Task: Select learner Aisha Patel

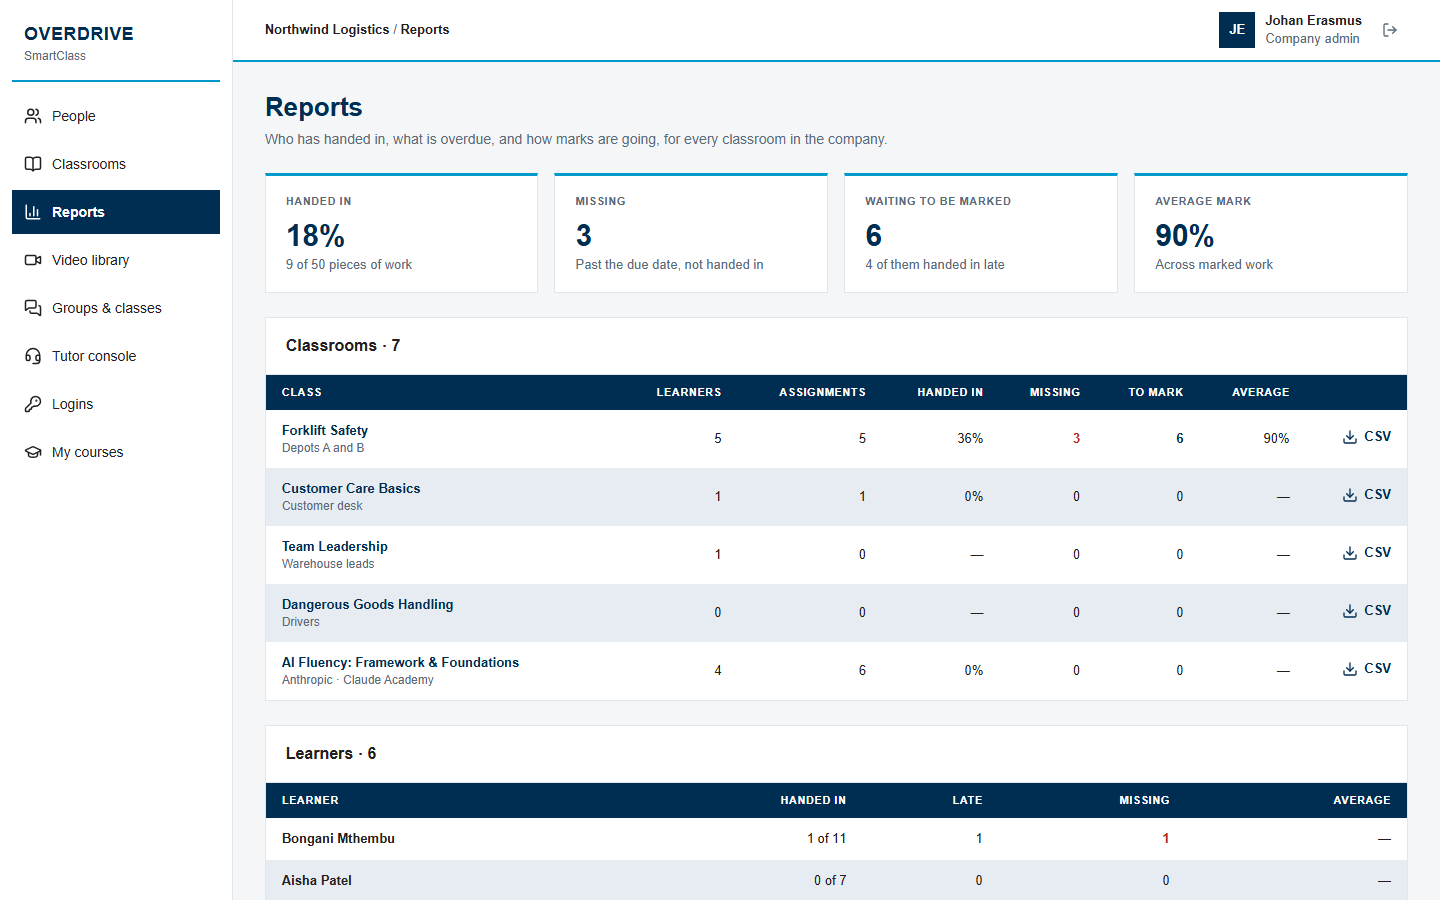Action: tap(317, 880)
